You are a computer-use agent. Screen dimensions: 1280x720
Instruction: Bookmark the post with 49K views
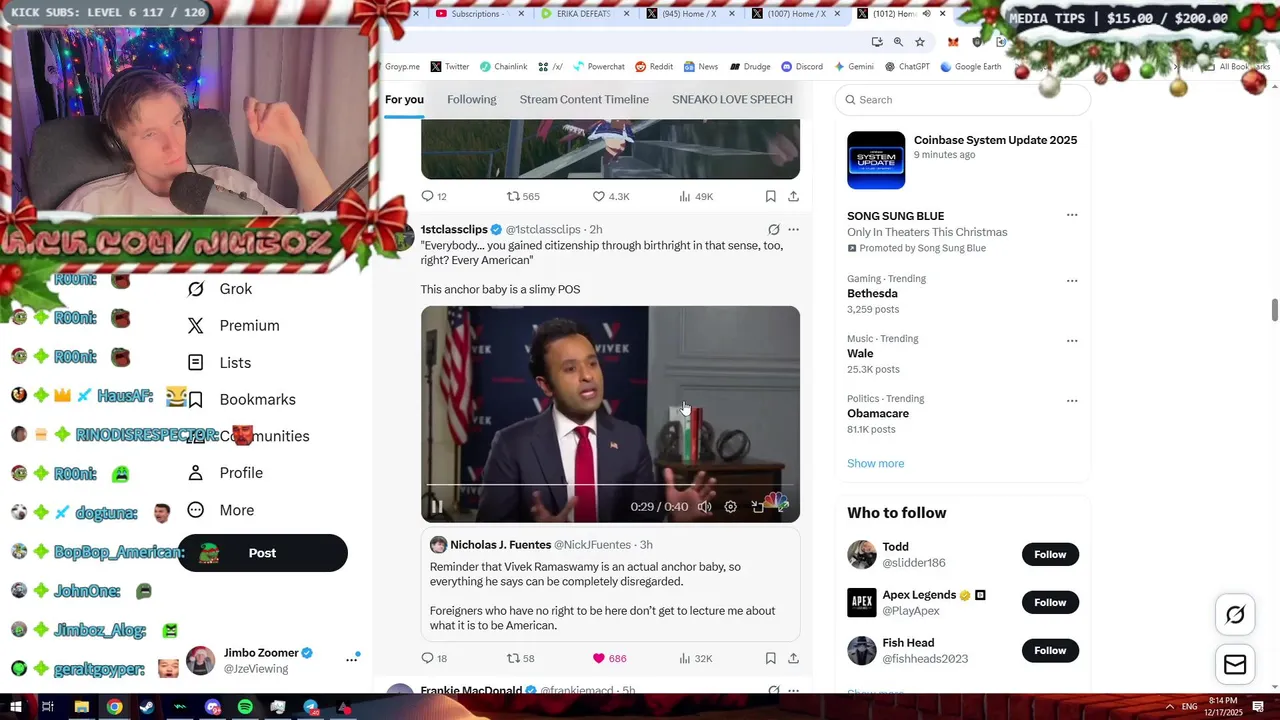(770, 197)
